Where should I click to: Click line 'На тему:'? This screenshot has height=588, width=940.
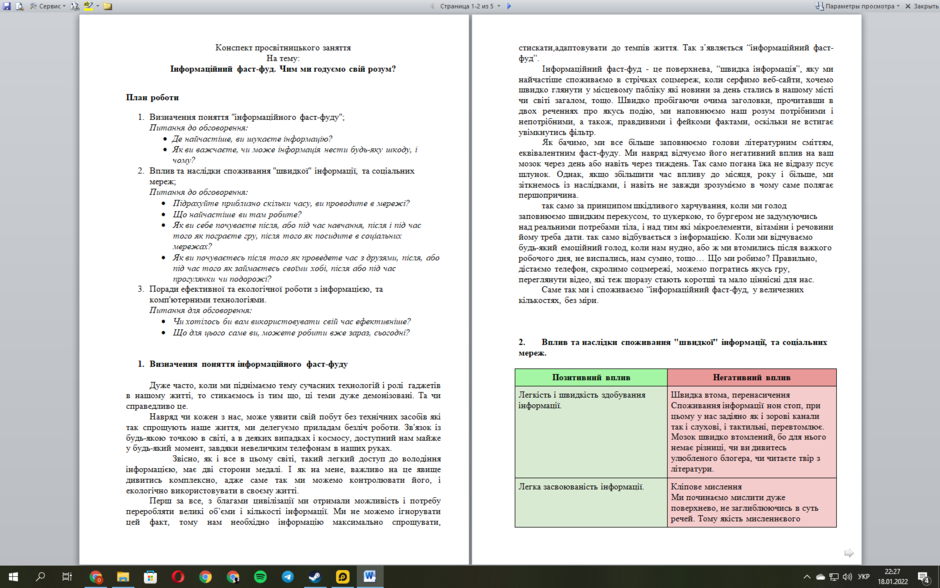(x=283, y=58)
